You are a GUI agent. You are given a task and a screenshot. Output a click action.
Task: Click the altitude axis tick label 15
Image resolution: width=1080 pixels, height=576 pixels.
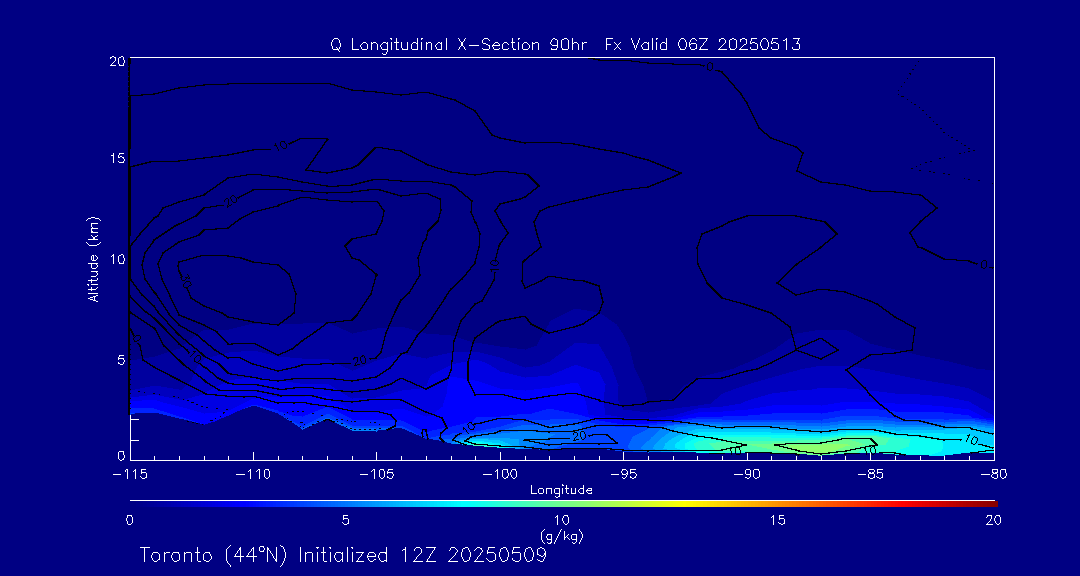point(117,158)
